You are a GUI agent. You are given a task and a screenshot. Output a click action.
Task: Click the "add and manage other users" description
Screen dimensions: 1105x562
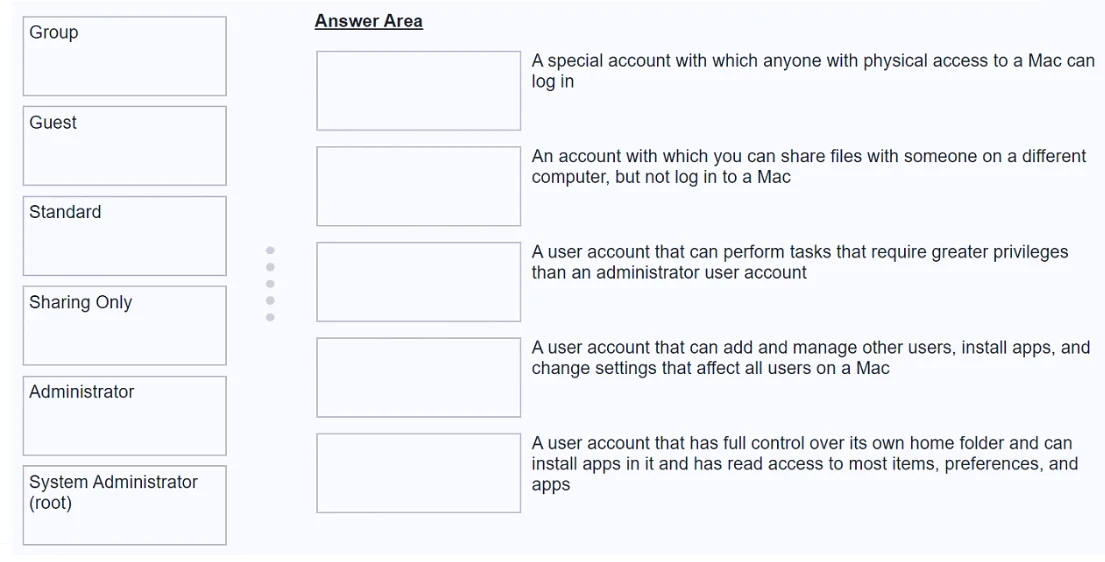click(x=810, y=358)
